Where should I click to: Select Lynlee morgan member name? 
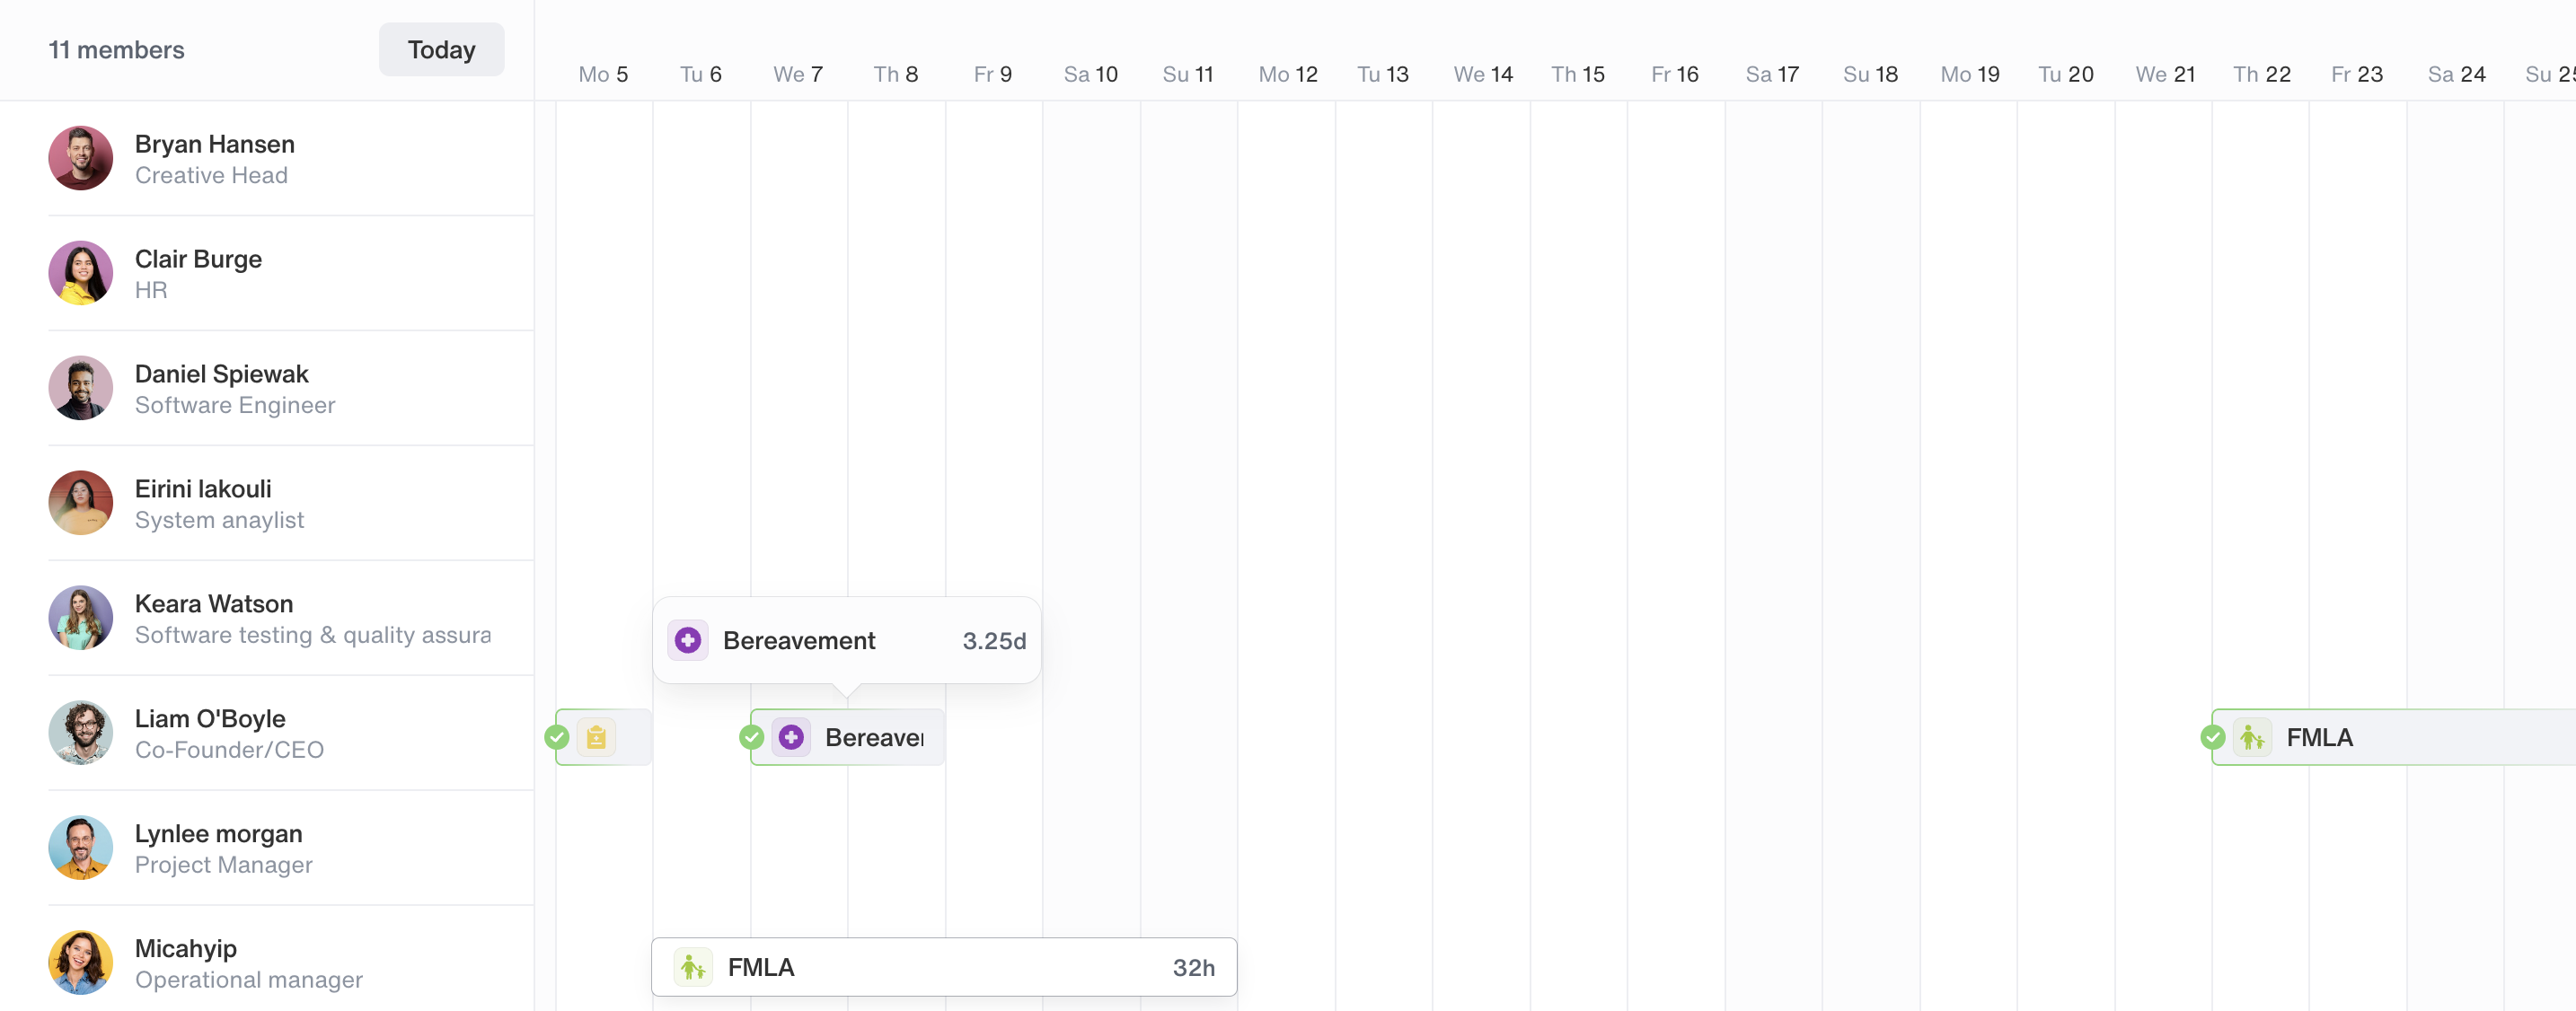[218, 834]
